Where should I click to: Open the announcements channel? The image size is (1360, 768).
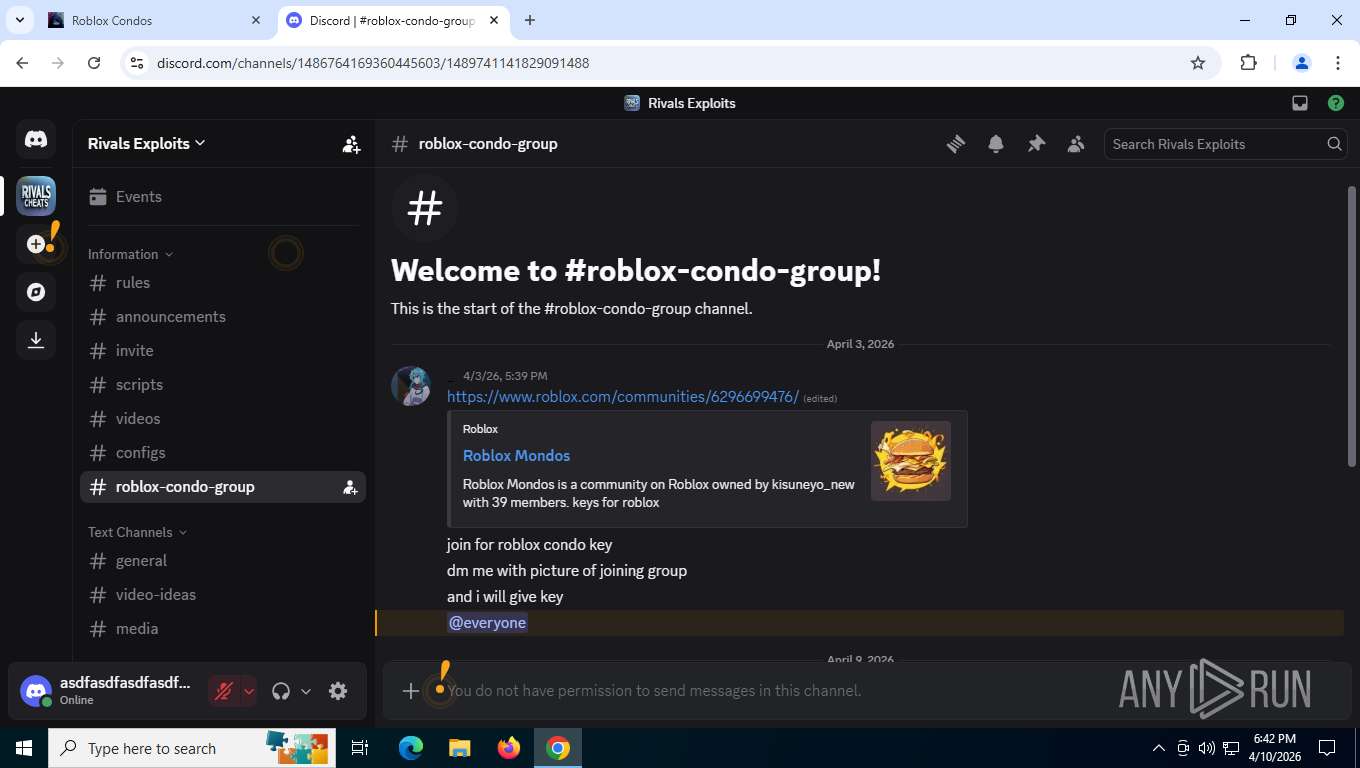[x=222, y=317]
